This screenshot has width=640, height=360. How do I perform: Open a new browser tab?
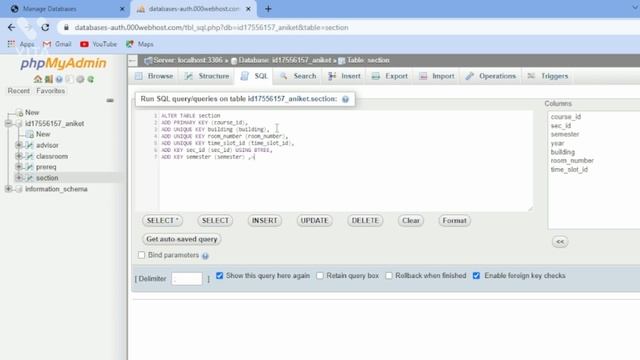click(x=268, y=9)
